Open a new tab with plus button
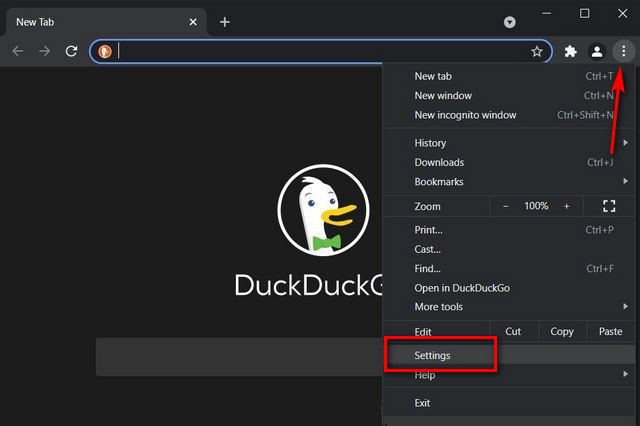This screenshot has height=426, width=640. click(x=224, y=22)
